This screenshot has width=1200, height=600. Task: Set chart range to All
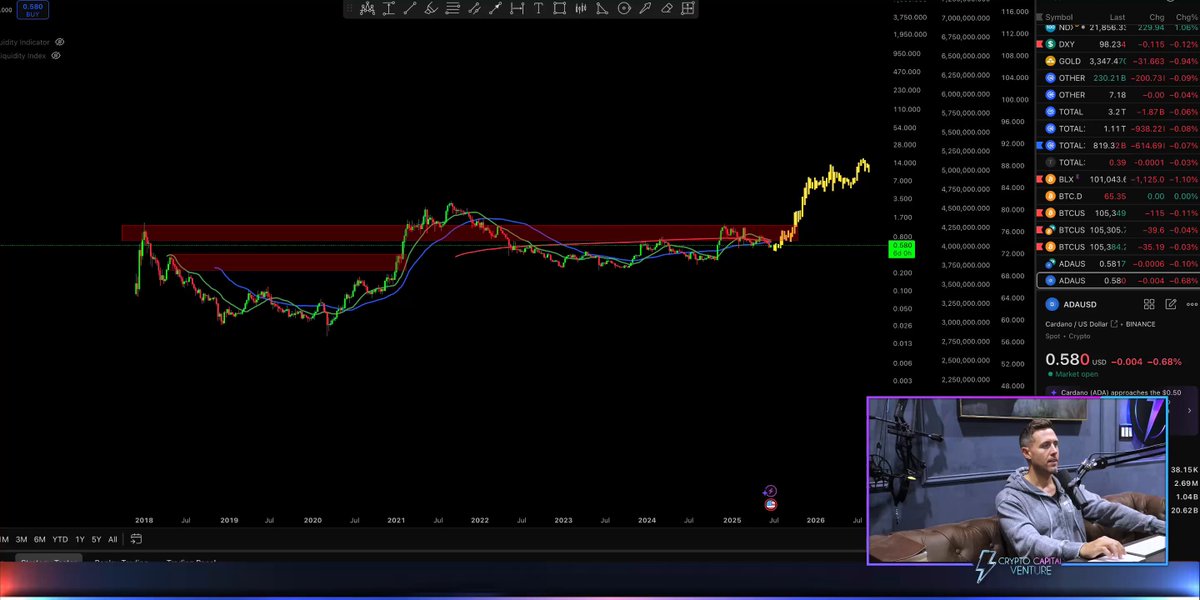click(112, 539)
